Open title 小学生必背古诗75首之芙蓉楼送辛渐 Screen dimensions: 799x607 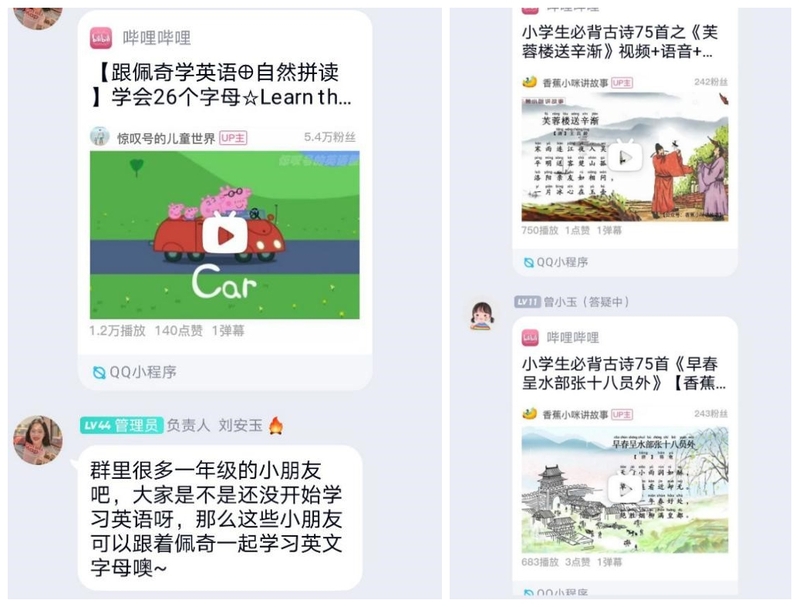point(620,41)
